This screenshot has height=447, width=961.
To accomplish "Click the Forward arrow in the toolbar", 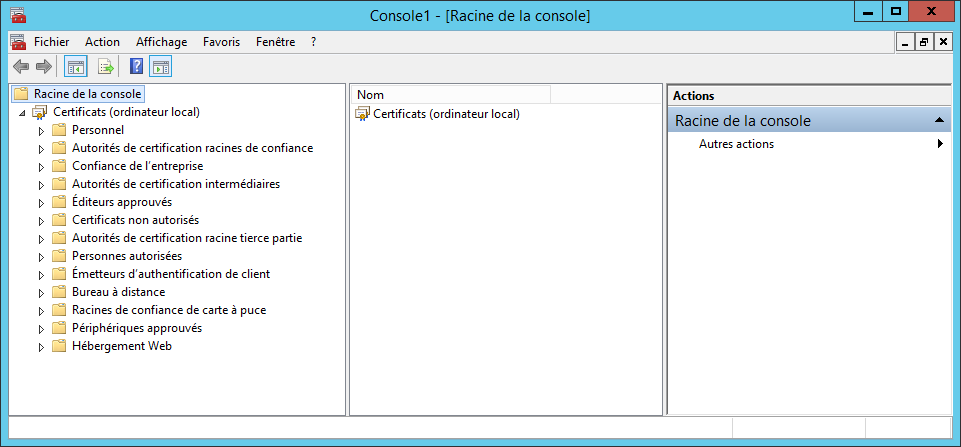I will click(43, 67).
